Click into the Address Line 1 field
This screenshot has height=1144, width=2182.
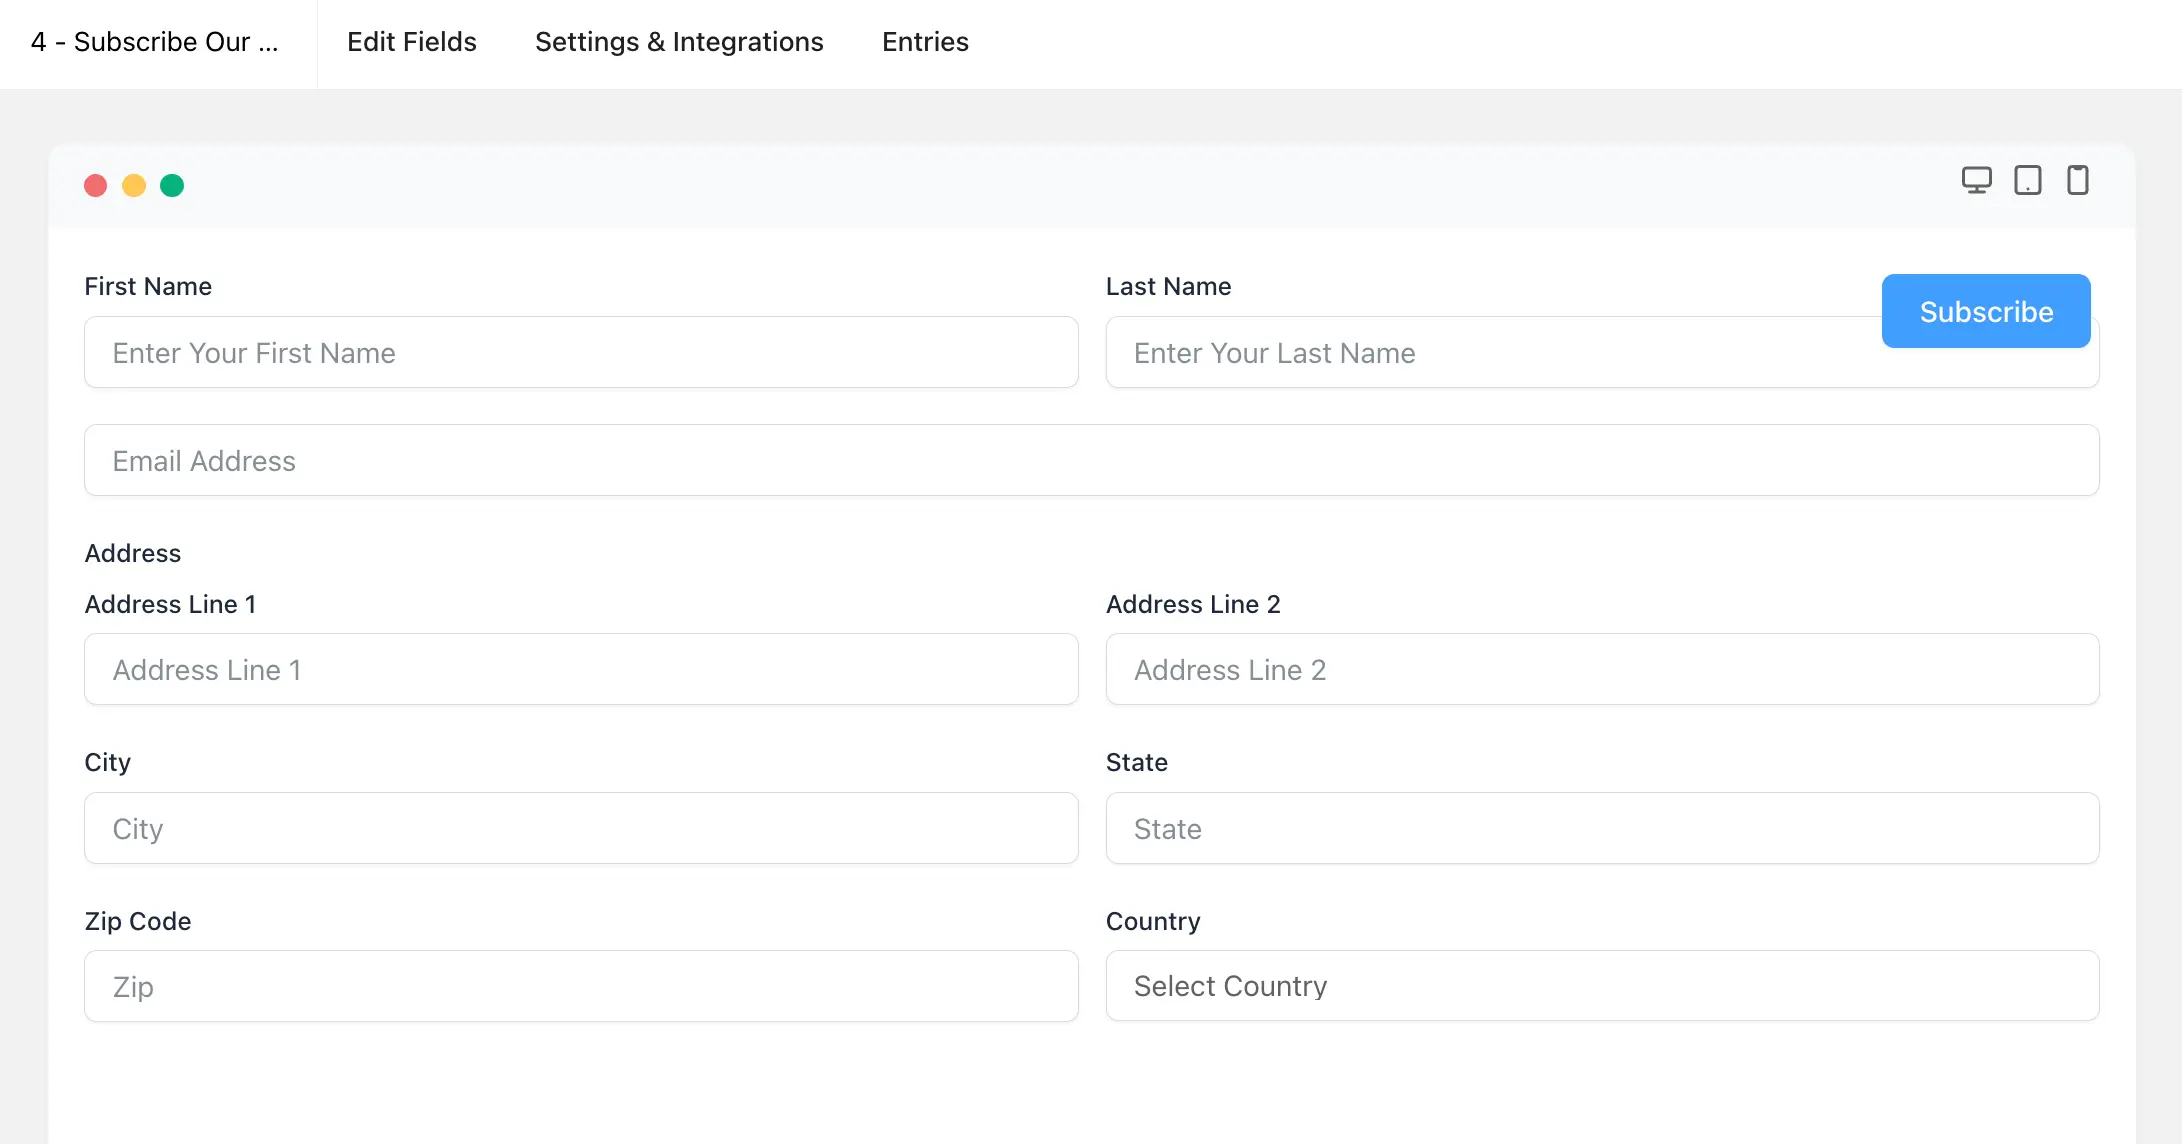(x=581, y=669)
